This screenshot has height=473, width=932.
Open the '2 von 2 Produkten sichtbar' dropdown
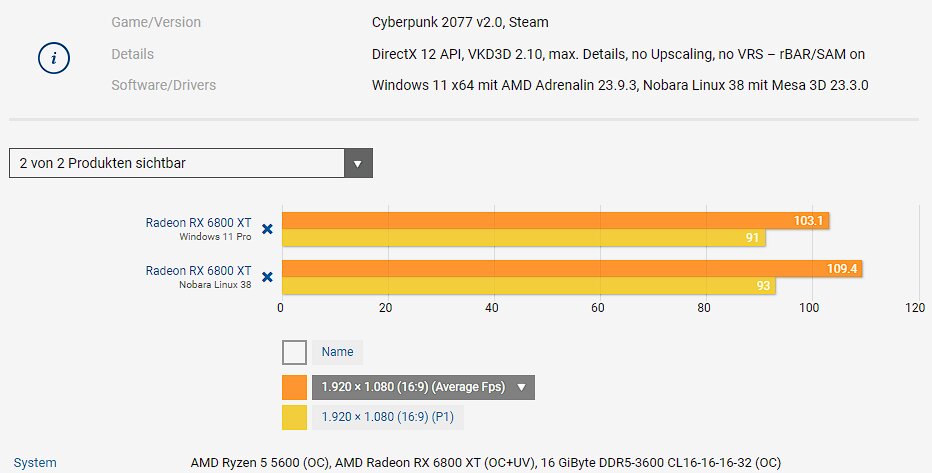coord(191,163)
